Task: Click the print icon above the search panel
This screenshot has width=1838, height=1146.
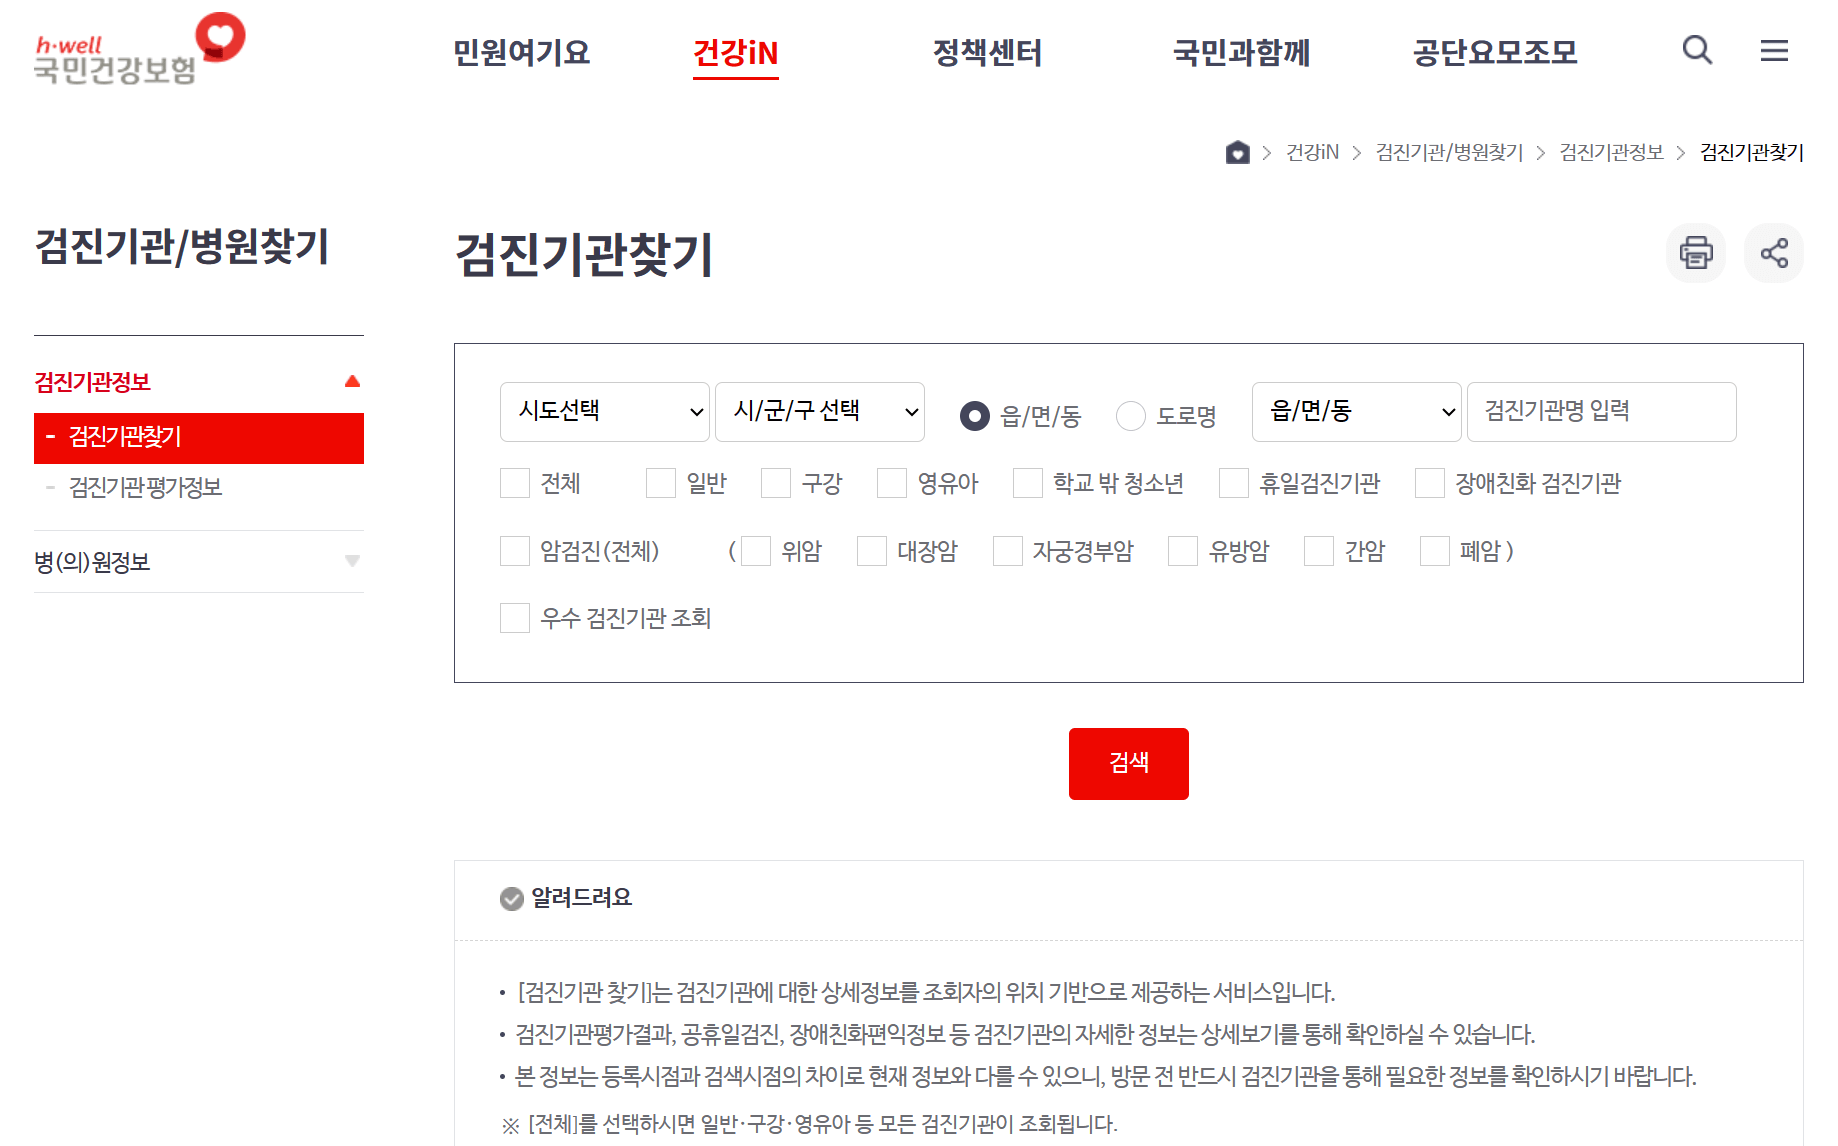Action: (x=1696, y=253)
